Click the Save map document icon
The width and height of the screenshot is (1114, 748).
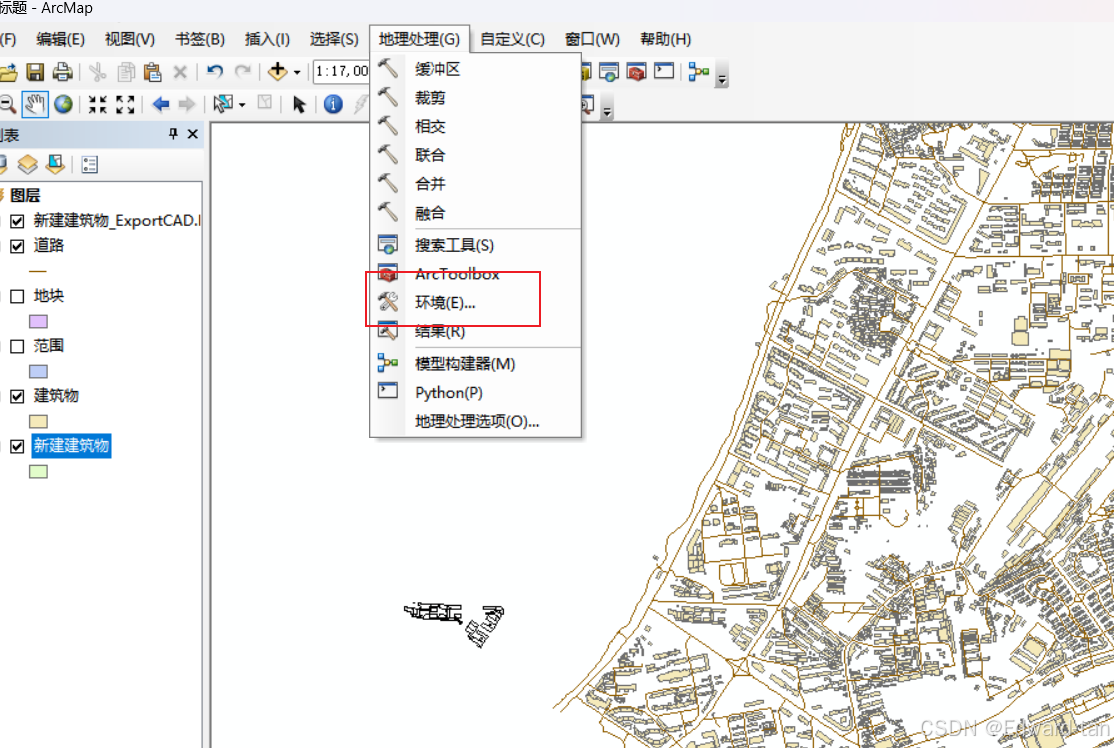click(35, 71)
